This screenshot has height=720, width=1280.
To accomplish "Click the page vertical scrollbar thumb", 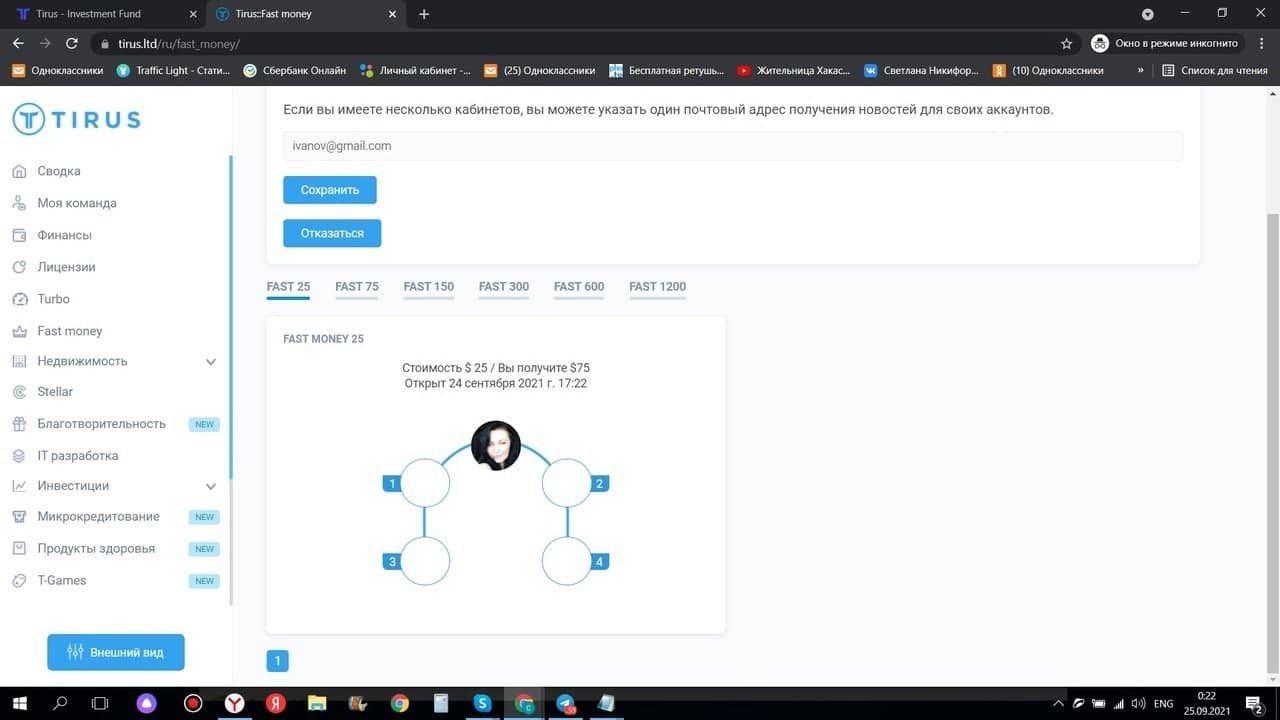I will (1273, 442).
